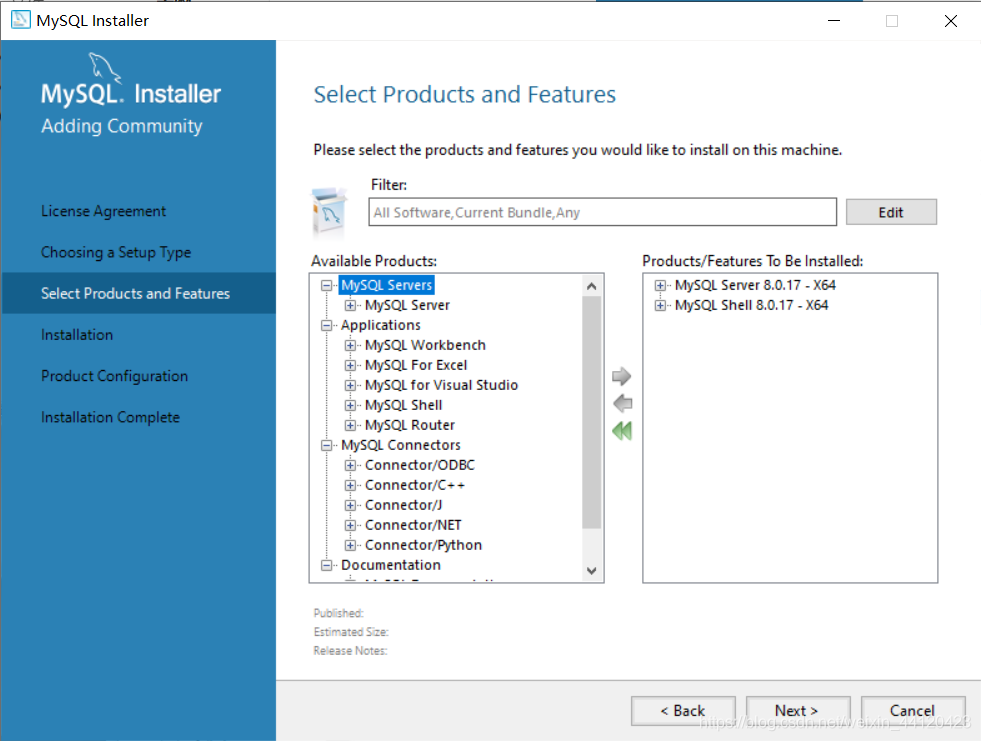Screen dimensions: 981x741
Task: Collapse the Applications tree node
Action: click(326, 325)
